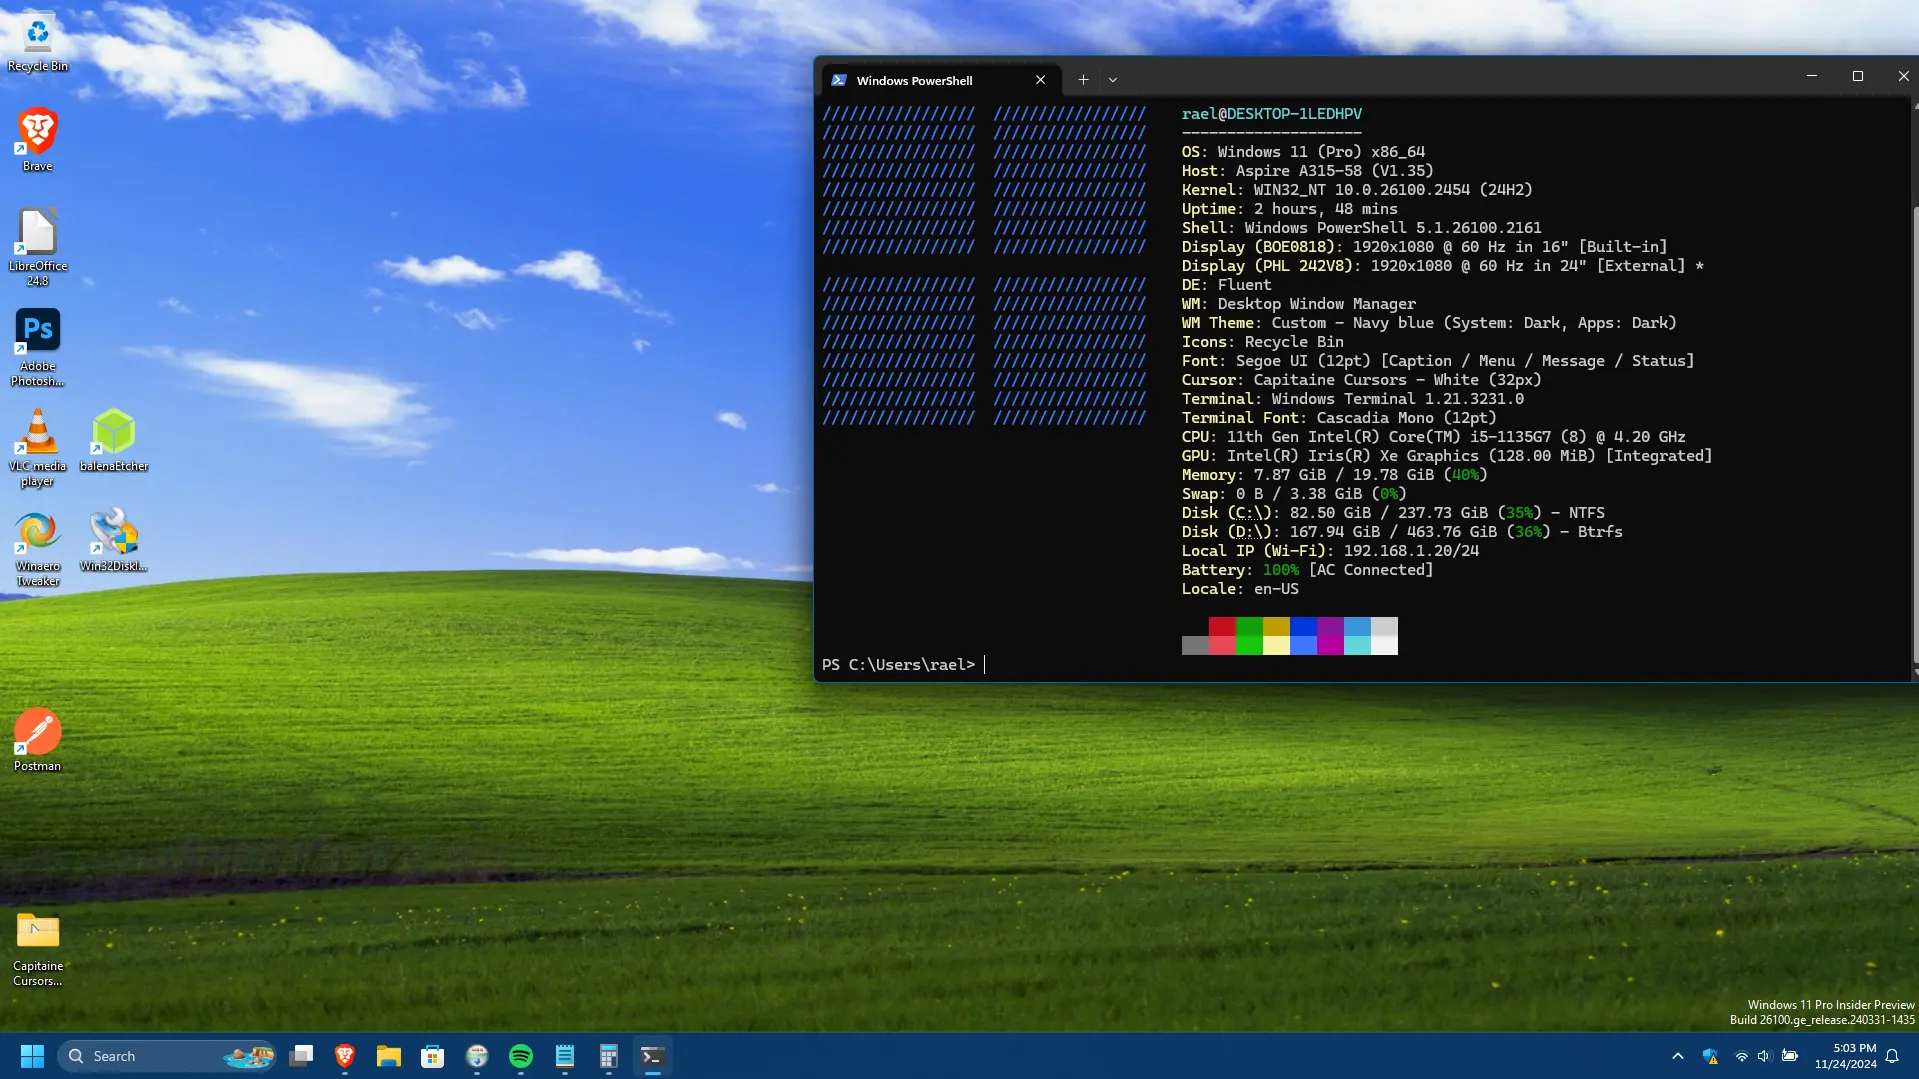Image resolution: width=1919 pixels, height=1079 pixels.
Task: Click the taskbar Search box
Action: coord(167,1056)
